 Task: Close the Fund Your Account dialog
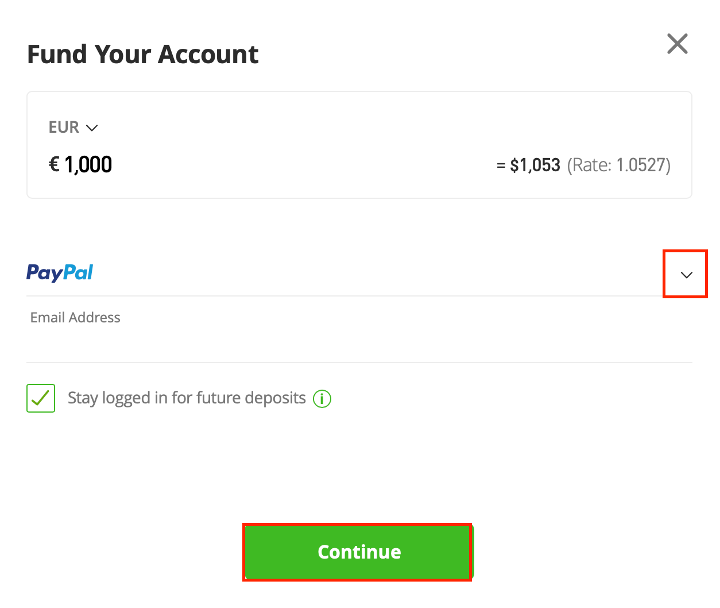coord(677,44)
